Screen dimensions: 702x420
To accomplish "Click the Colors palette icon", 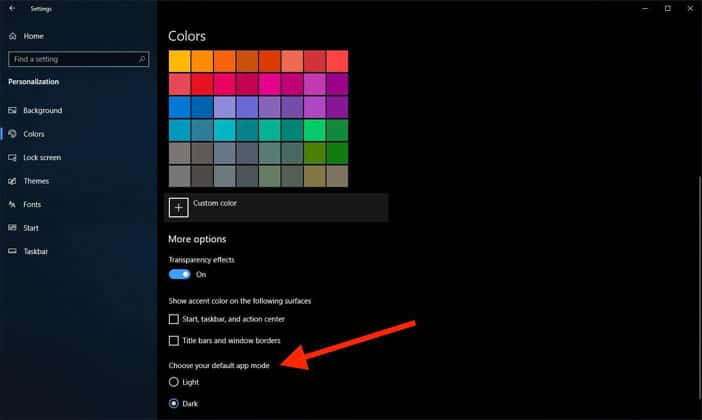I will tap(13, 133).
